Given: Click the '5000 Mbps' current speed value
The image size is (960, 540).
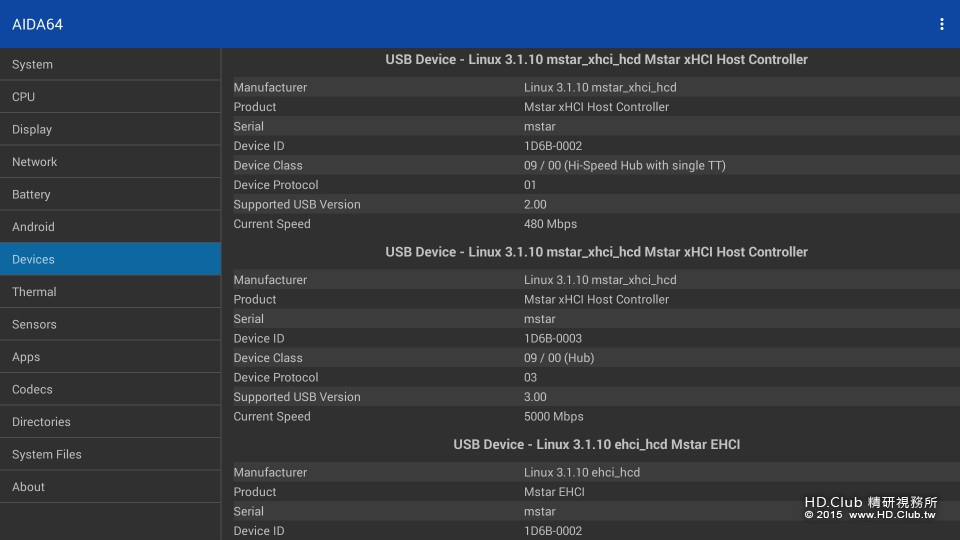Looking at the screenshot, I should pos(553,416).
